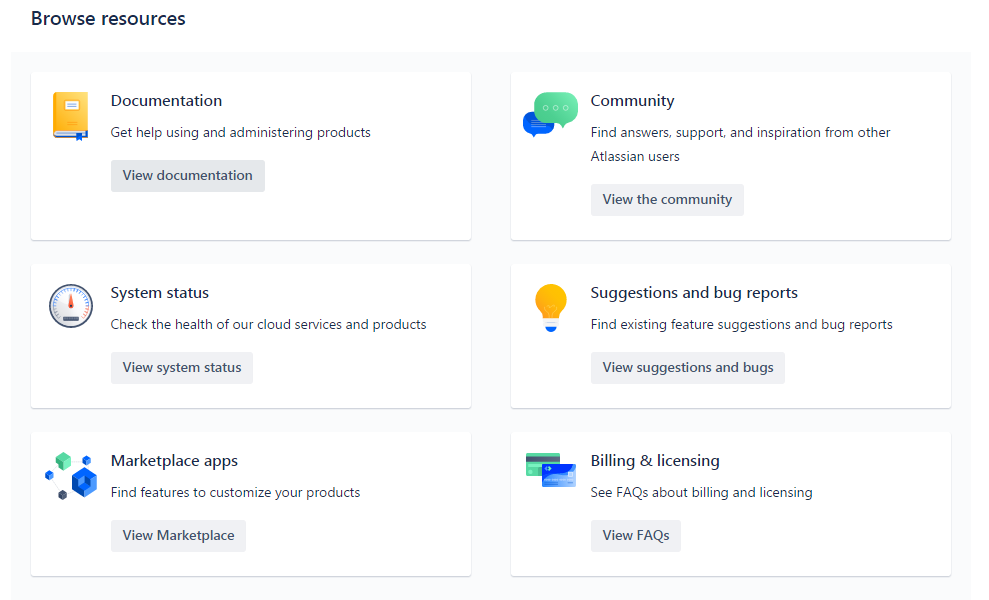
Task: Open View the community button
Action: click(x=667, y=200)
